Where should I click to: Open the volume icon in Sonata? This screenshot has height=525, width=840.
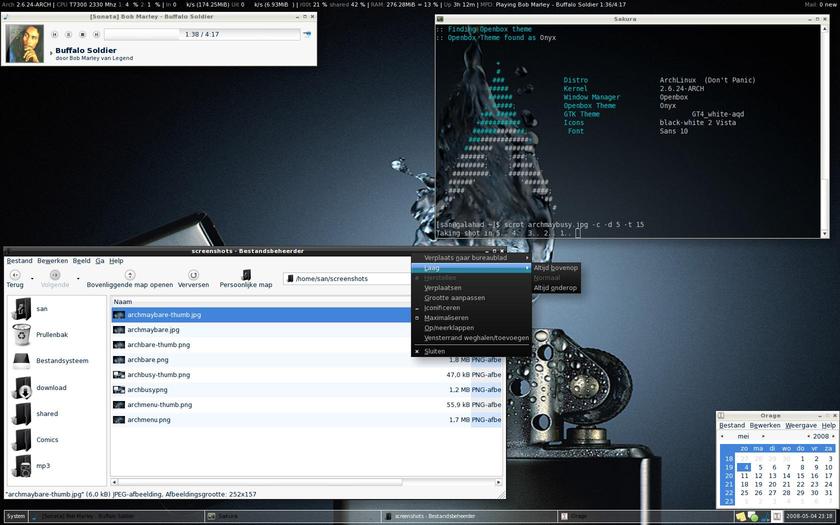click(307, 34)
